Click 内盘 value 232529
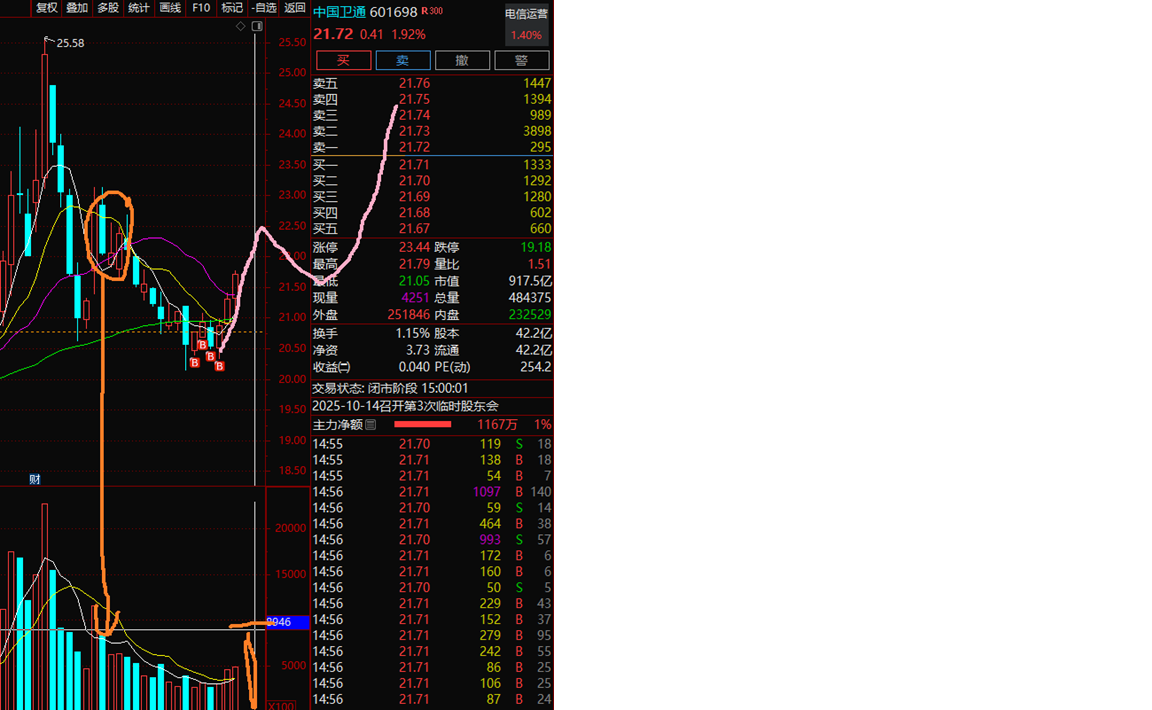 [530, 315]
